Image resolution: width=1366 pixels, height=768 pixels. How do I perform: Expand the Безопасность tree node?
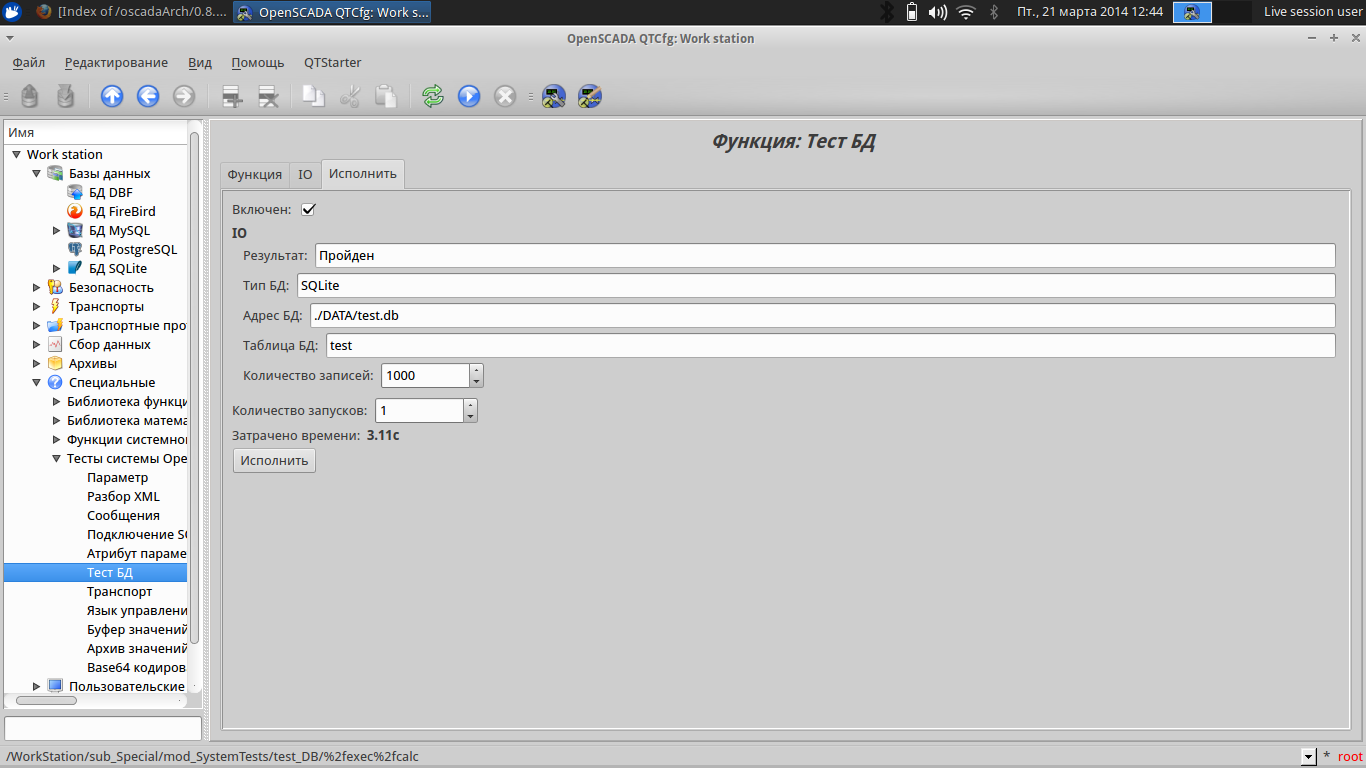click(37, 288)
